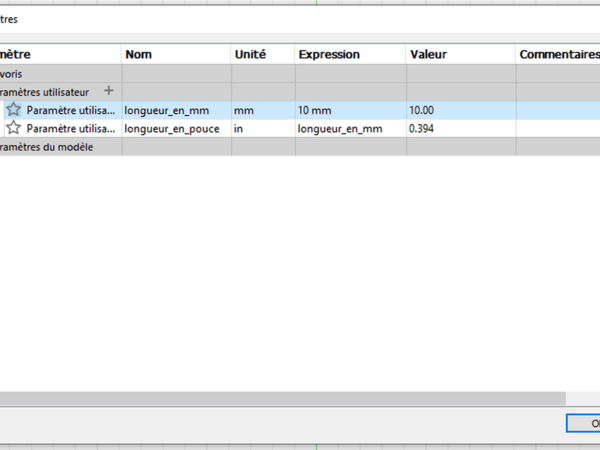Sort by the Expression column header

(x=350, y=54)
